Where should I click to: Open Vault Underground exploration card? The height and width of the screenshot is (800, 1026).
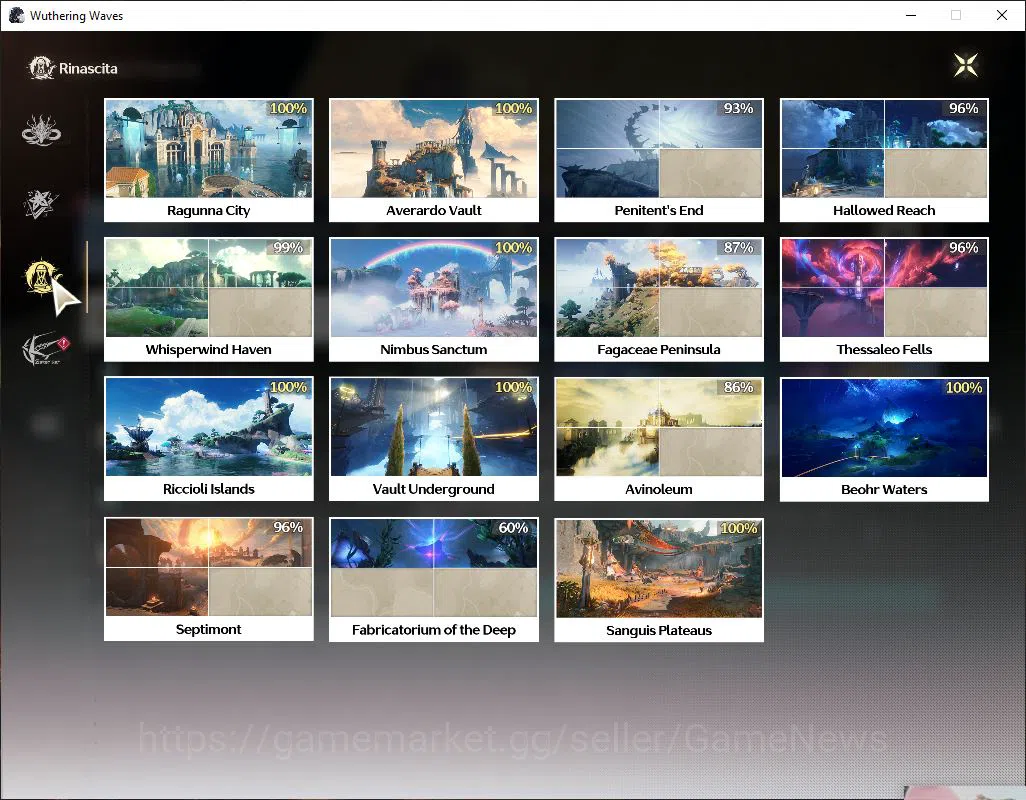[x=434, y=439]
